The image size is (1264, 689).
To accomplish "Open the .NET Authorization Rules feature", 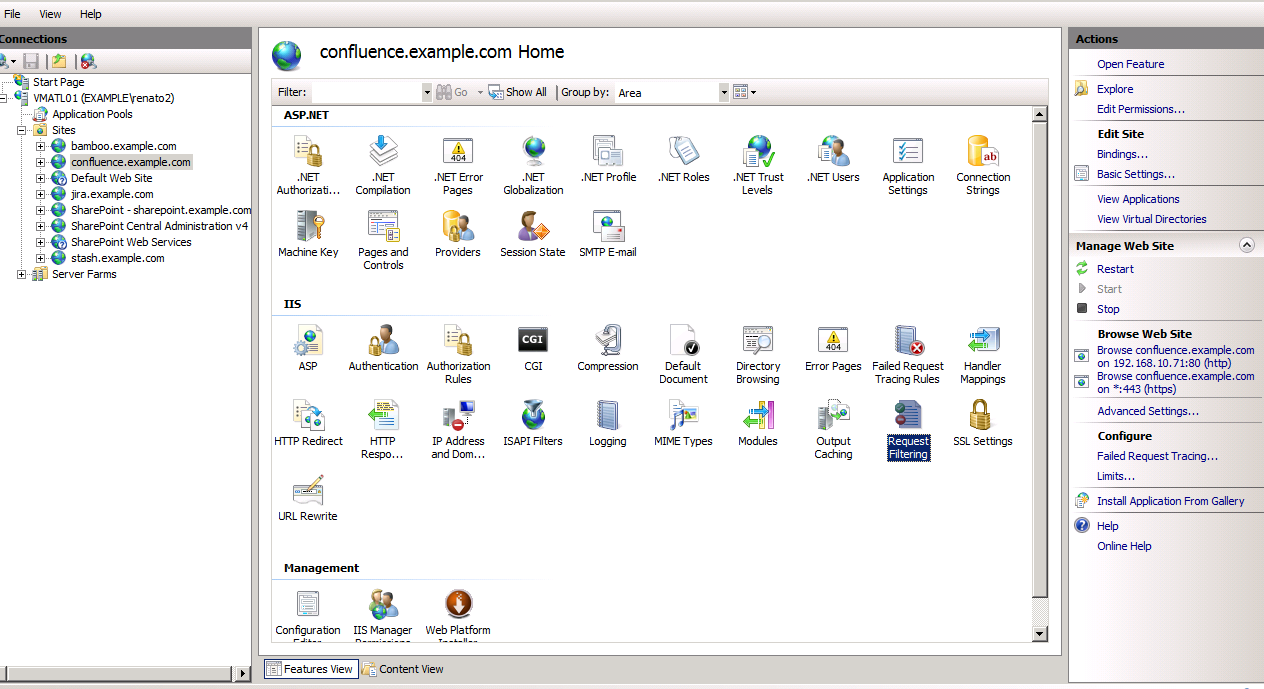I will [x=308, y=165].
